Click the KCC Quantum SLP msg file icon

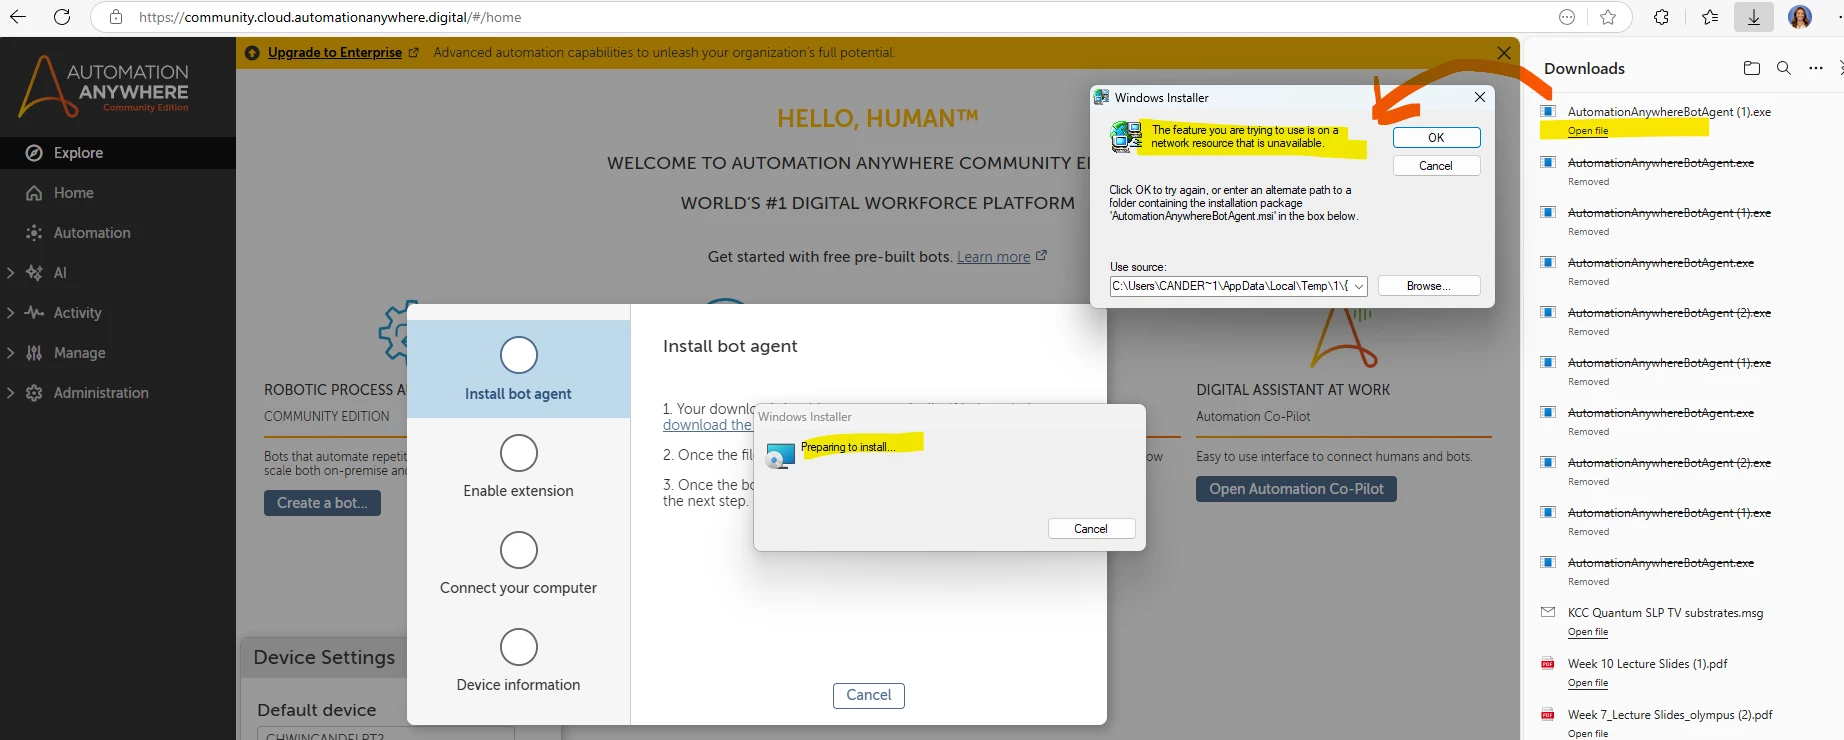pyautogui.click(x=1548, y=612)
